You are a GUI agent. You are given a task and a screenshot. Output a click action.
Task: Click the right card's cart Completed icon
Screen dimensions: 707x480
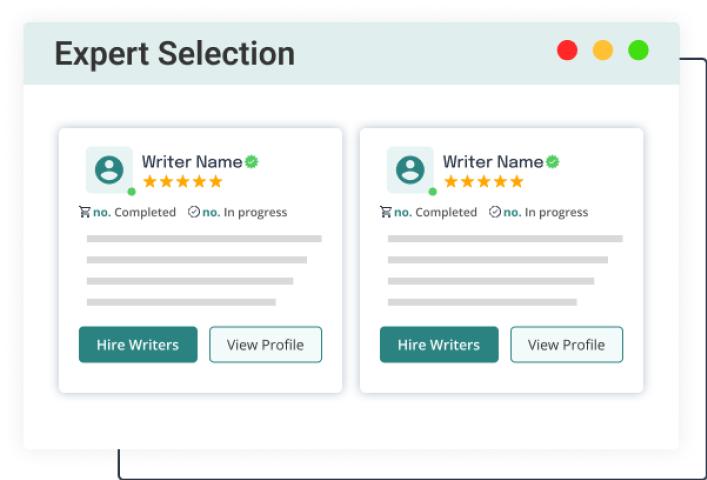click(x=386, y=212)
